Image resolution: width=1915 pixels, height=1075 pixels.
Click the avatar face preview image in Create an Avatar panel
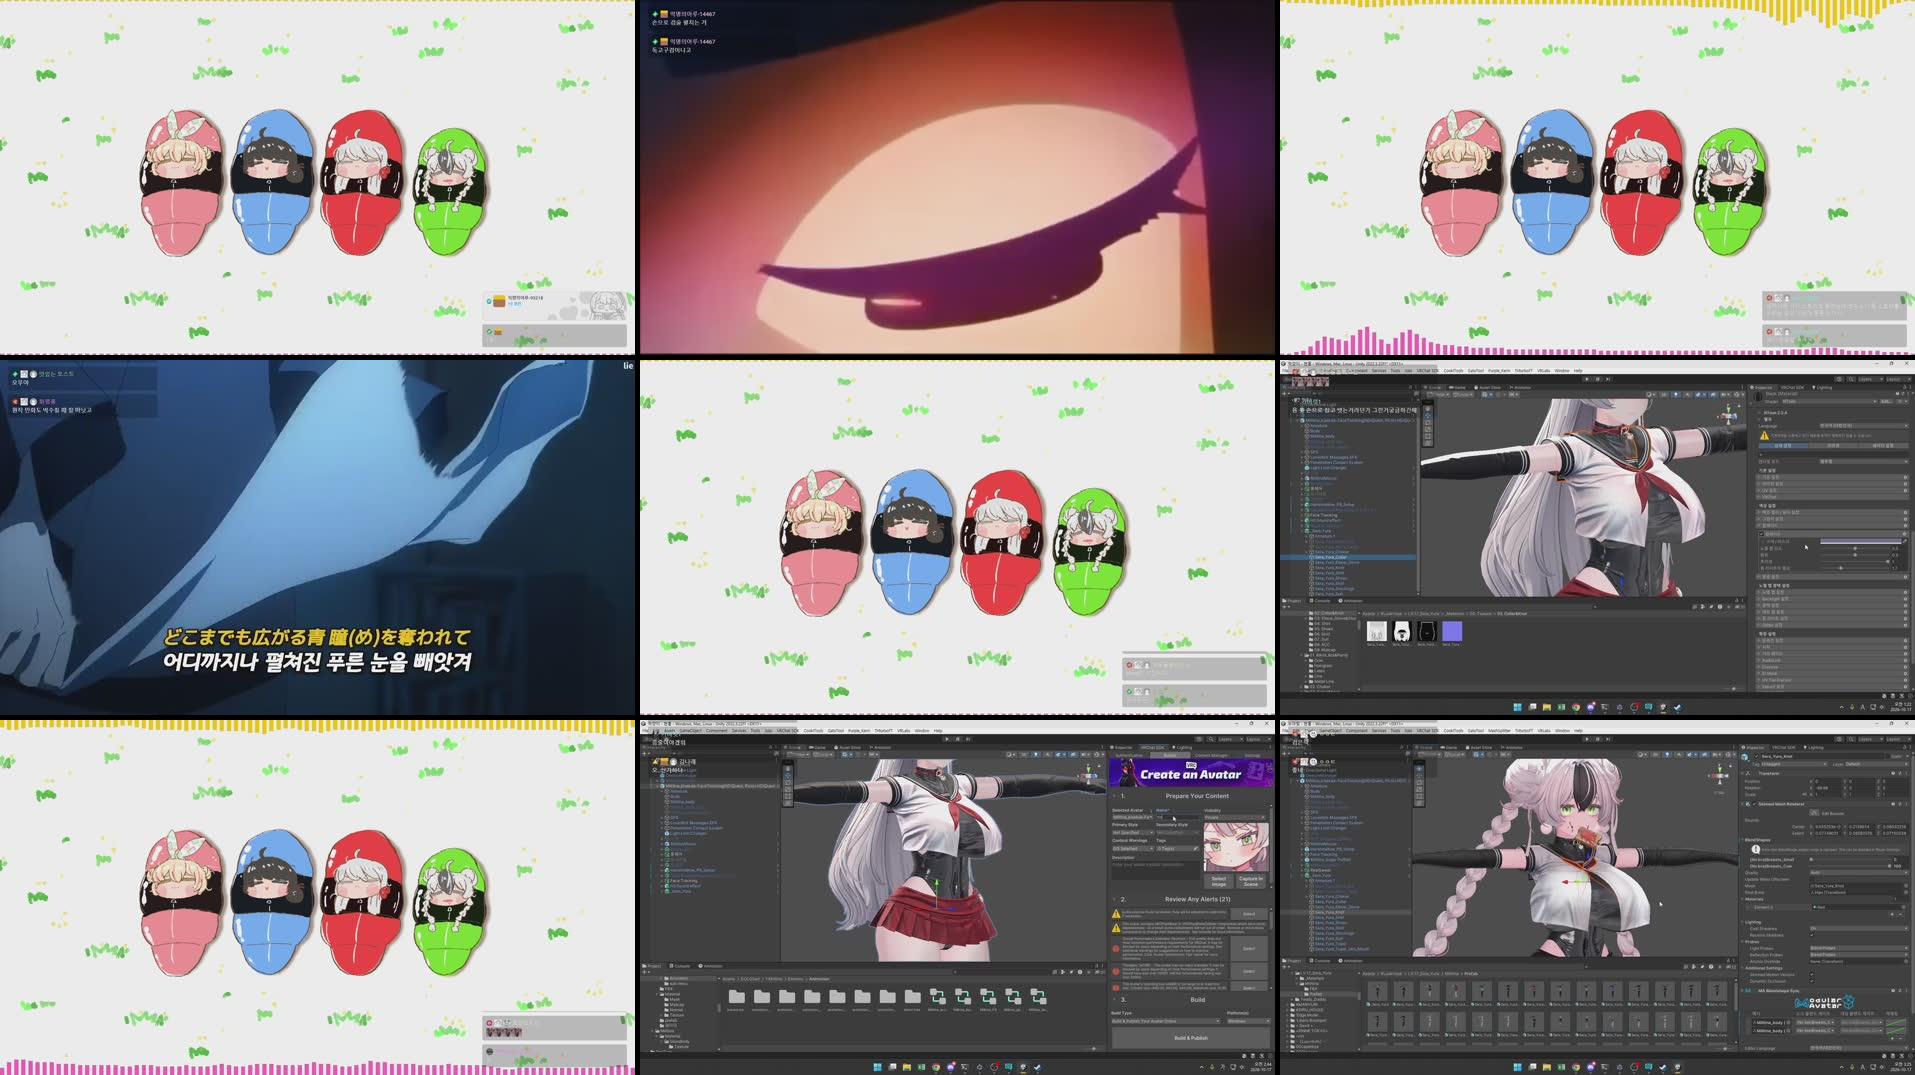point(1236,847)
